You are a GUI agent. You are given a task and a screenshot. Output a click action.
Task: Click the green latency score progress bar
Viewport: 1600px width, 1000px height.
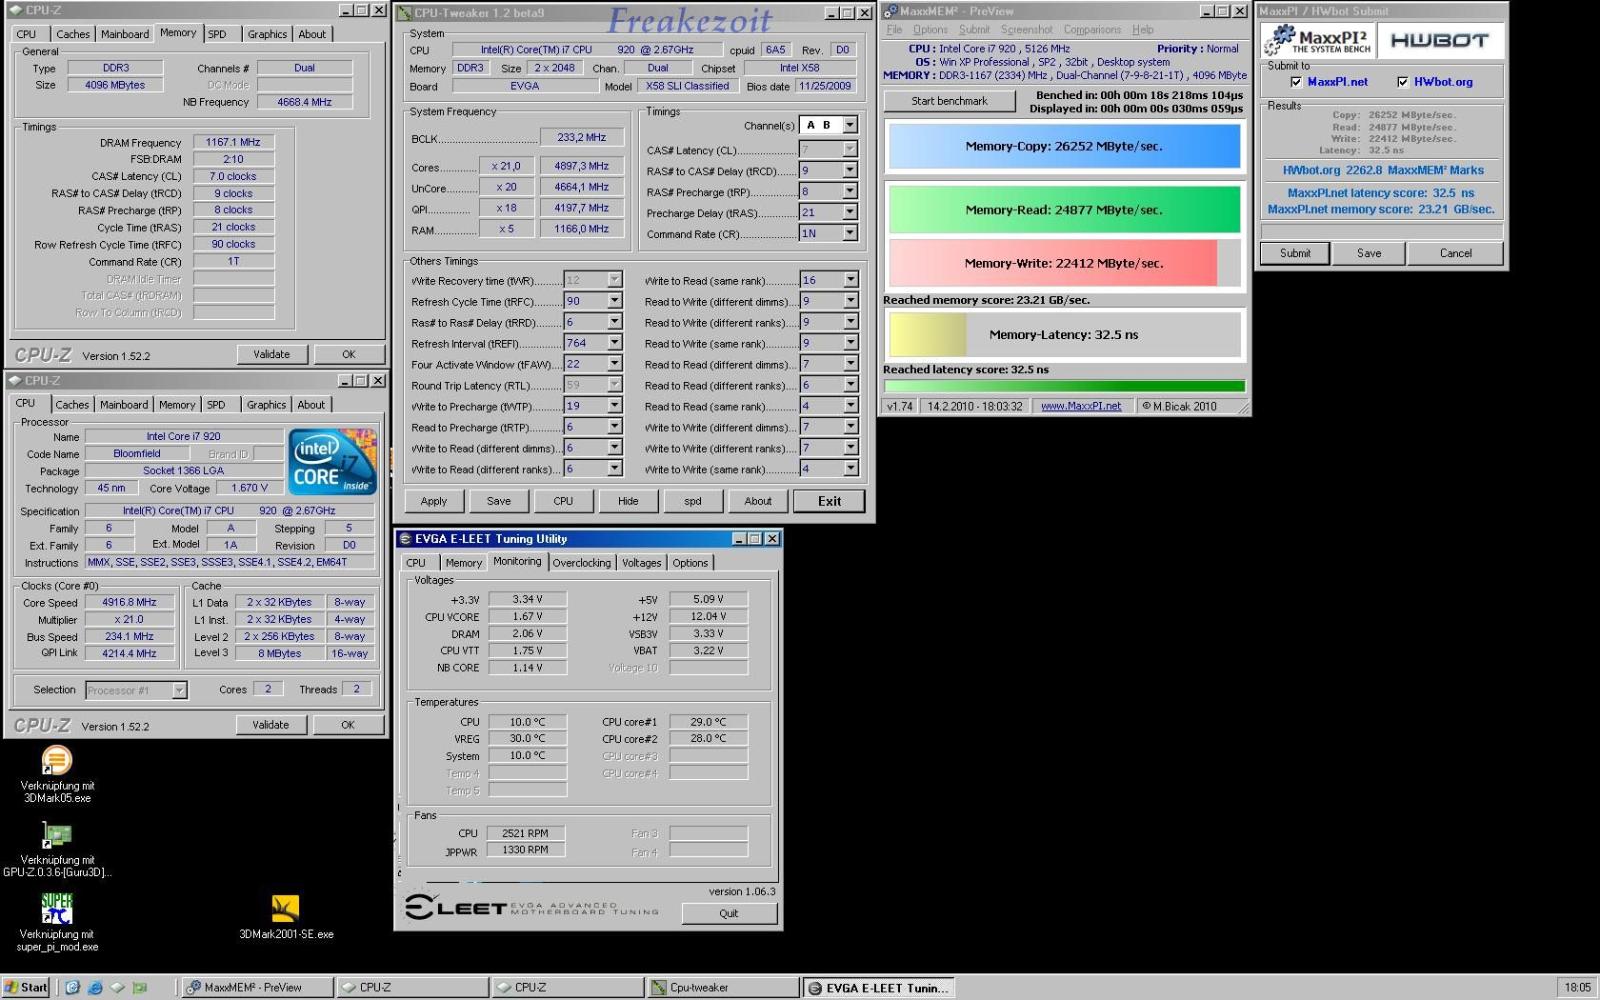(x=1064, y=386)
